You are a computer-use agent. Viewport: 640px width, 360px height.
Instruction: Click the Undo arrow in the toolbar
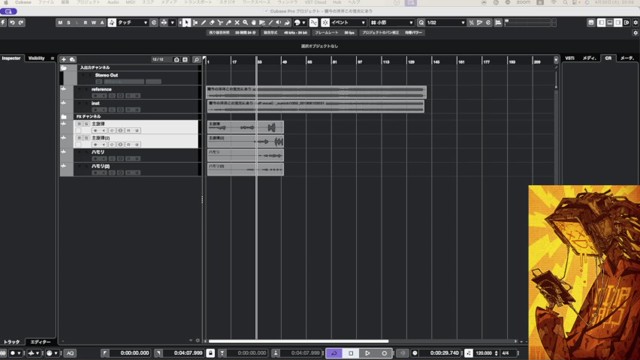(12, 22)
